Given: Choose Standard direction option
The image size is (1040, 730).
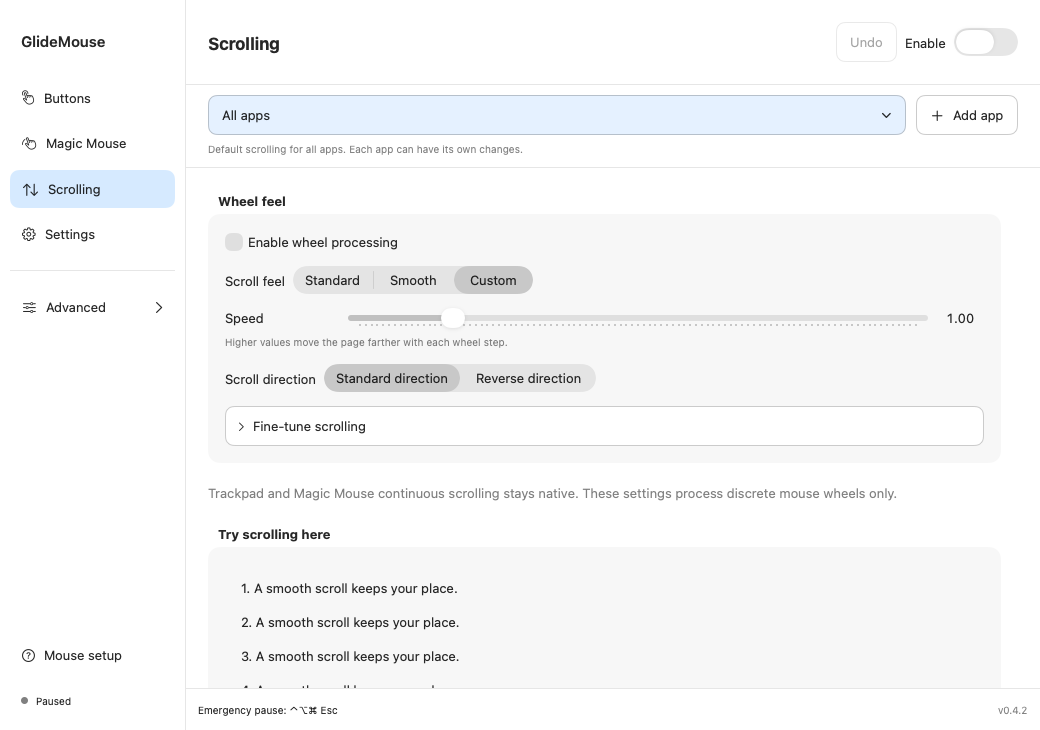Looking at the screenshot, I should click(391, 379).
